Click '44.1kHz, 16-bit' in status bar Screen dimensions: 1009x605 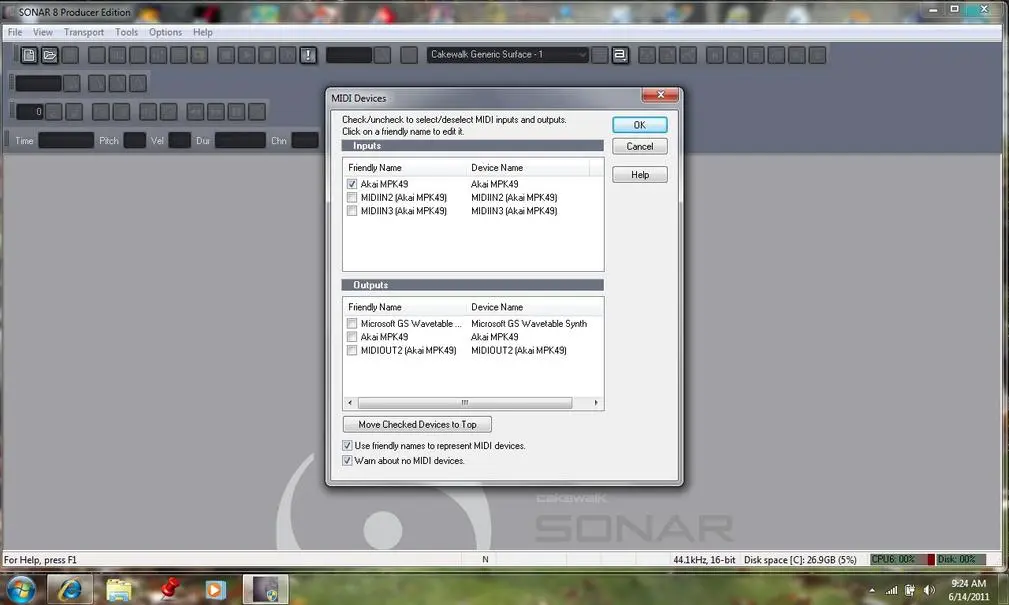[x=704, y=560]
